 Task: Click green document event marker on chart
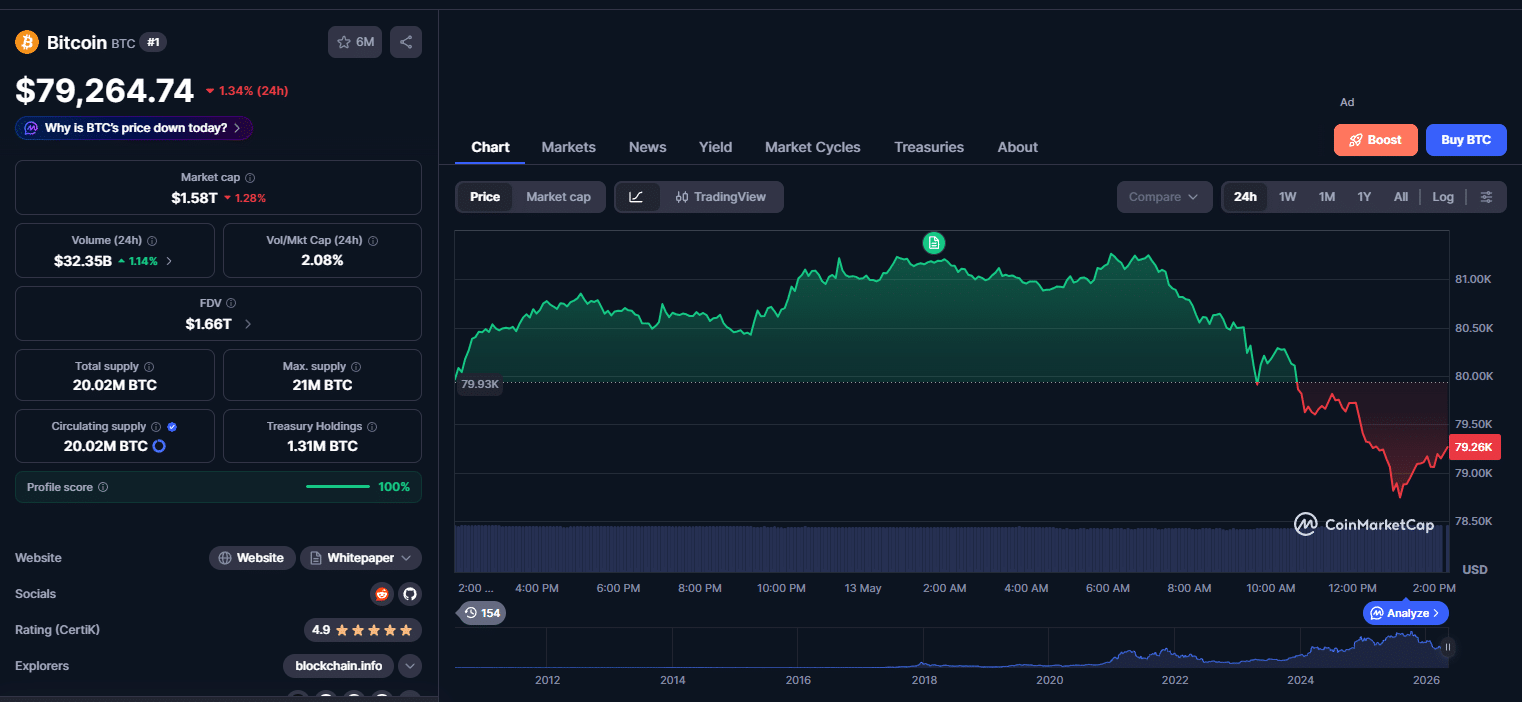[933, 243]
